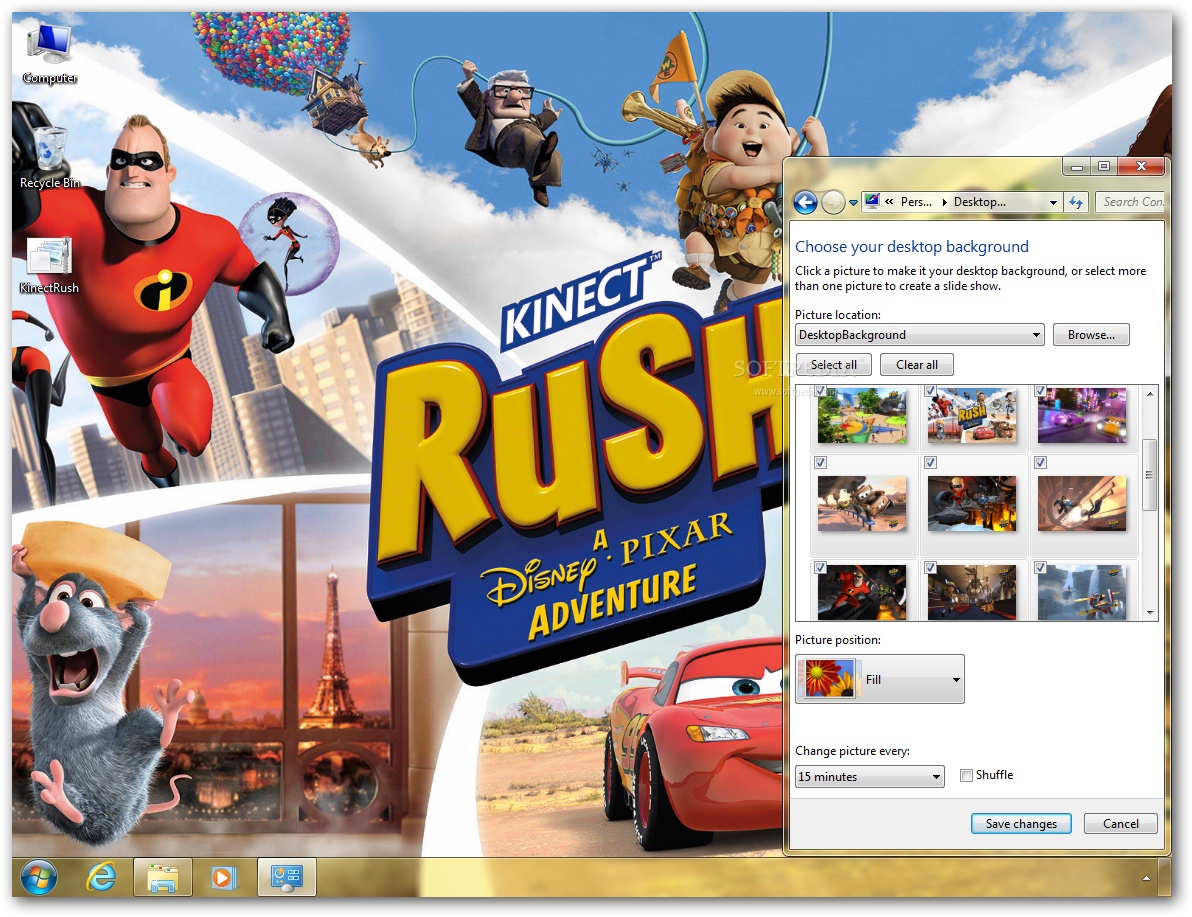Open the Computer desktop icon
The width and height of the screenshot is (1192, 917).
coord(49,52)
